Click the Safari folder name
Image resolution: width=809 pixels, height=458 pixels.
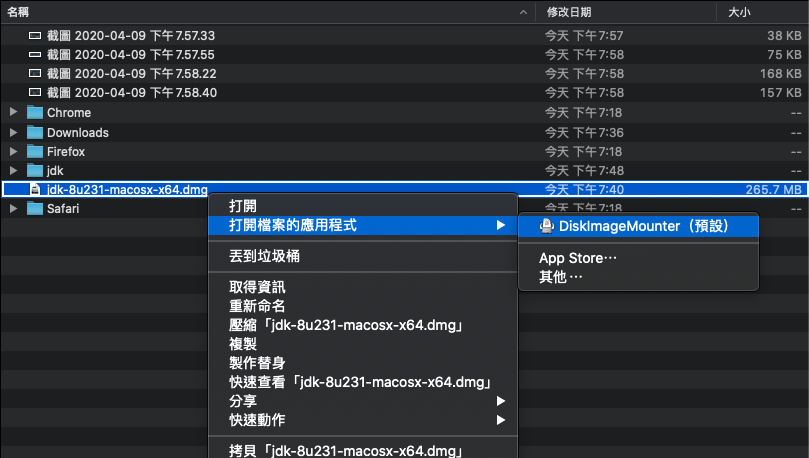pyautogui.click(x=63, y=208)
